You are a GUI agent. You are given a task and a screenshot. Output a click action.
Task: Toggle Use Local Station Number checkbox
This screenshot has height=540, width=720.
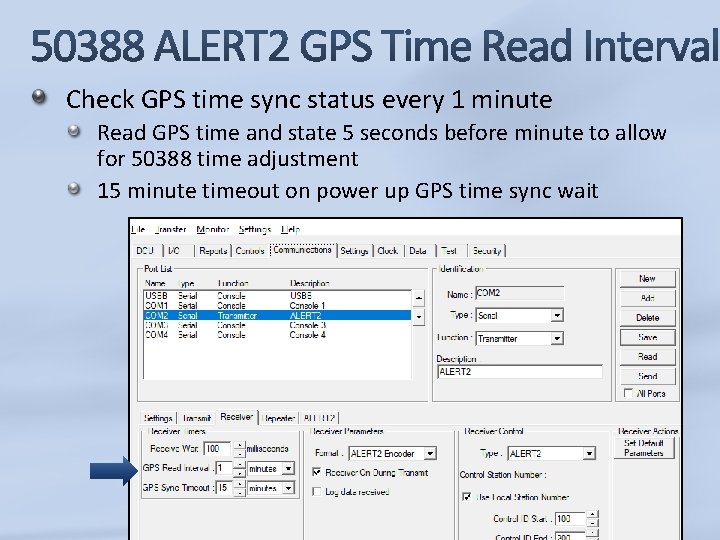(x=467, y=497)
